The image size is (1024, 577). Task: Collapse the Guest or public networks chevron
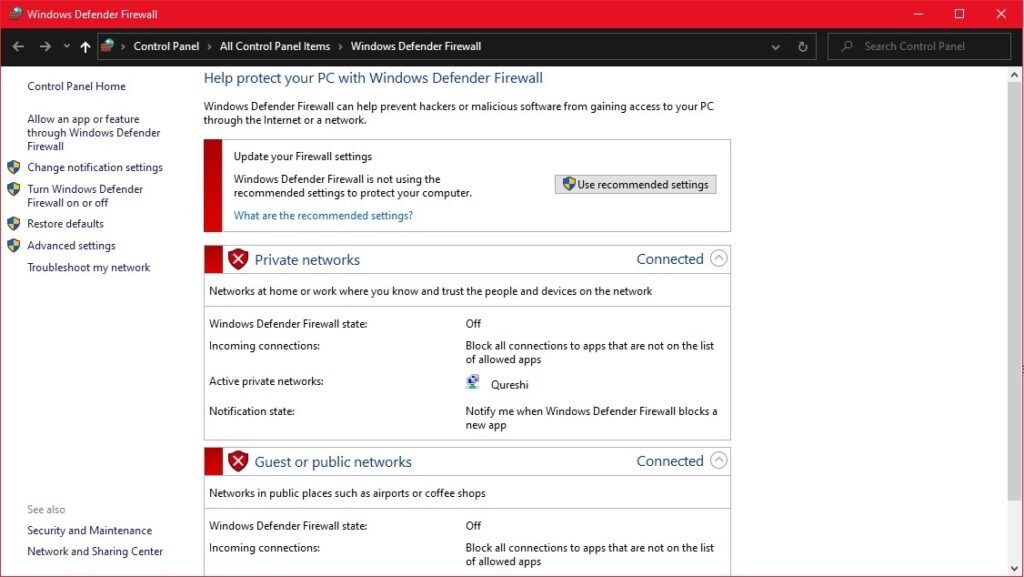tap(718, 461)
